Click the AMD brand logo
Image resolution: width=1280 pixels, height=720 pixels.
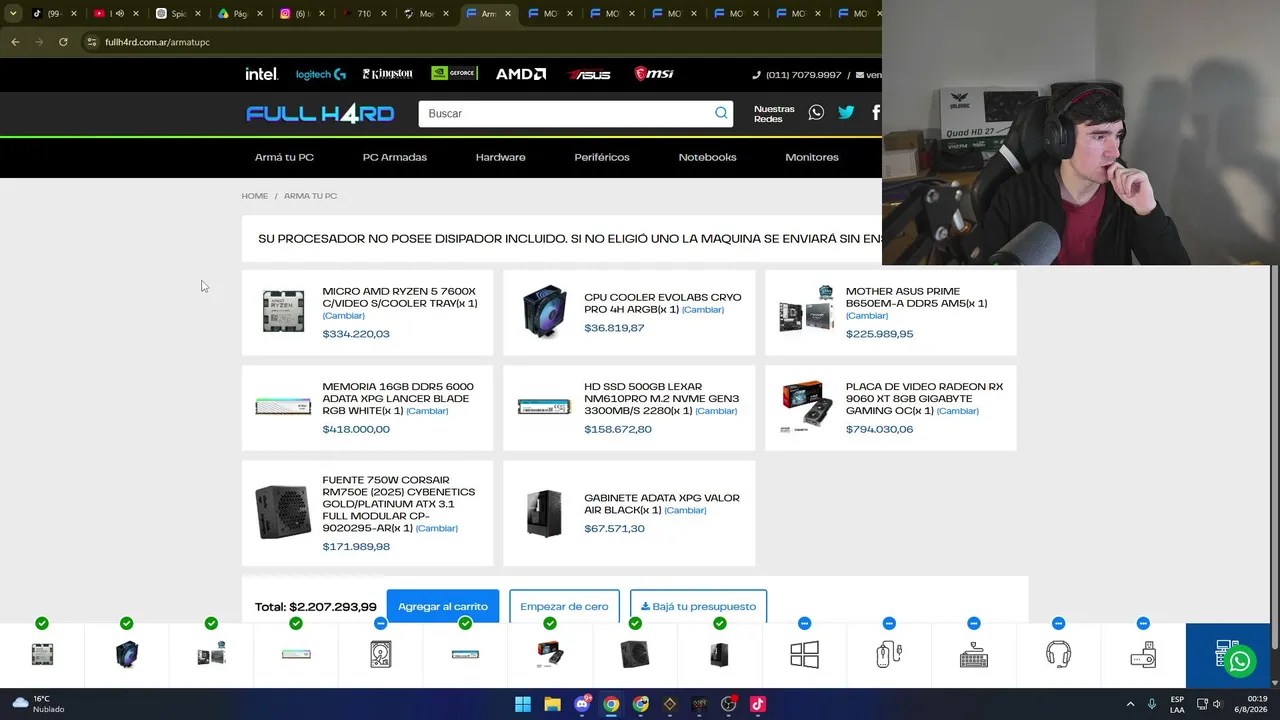(x=521, y=74)
